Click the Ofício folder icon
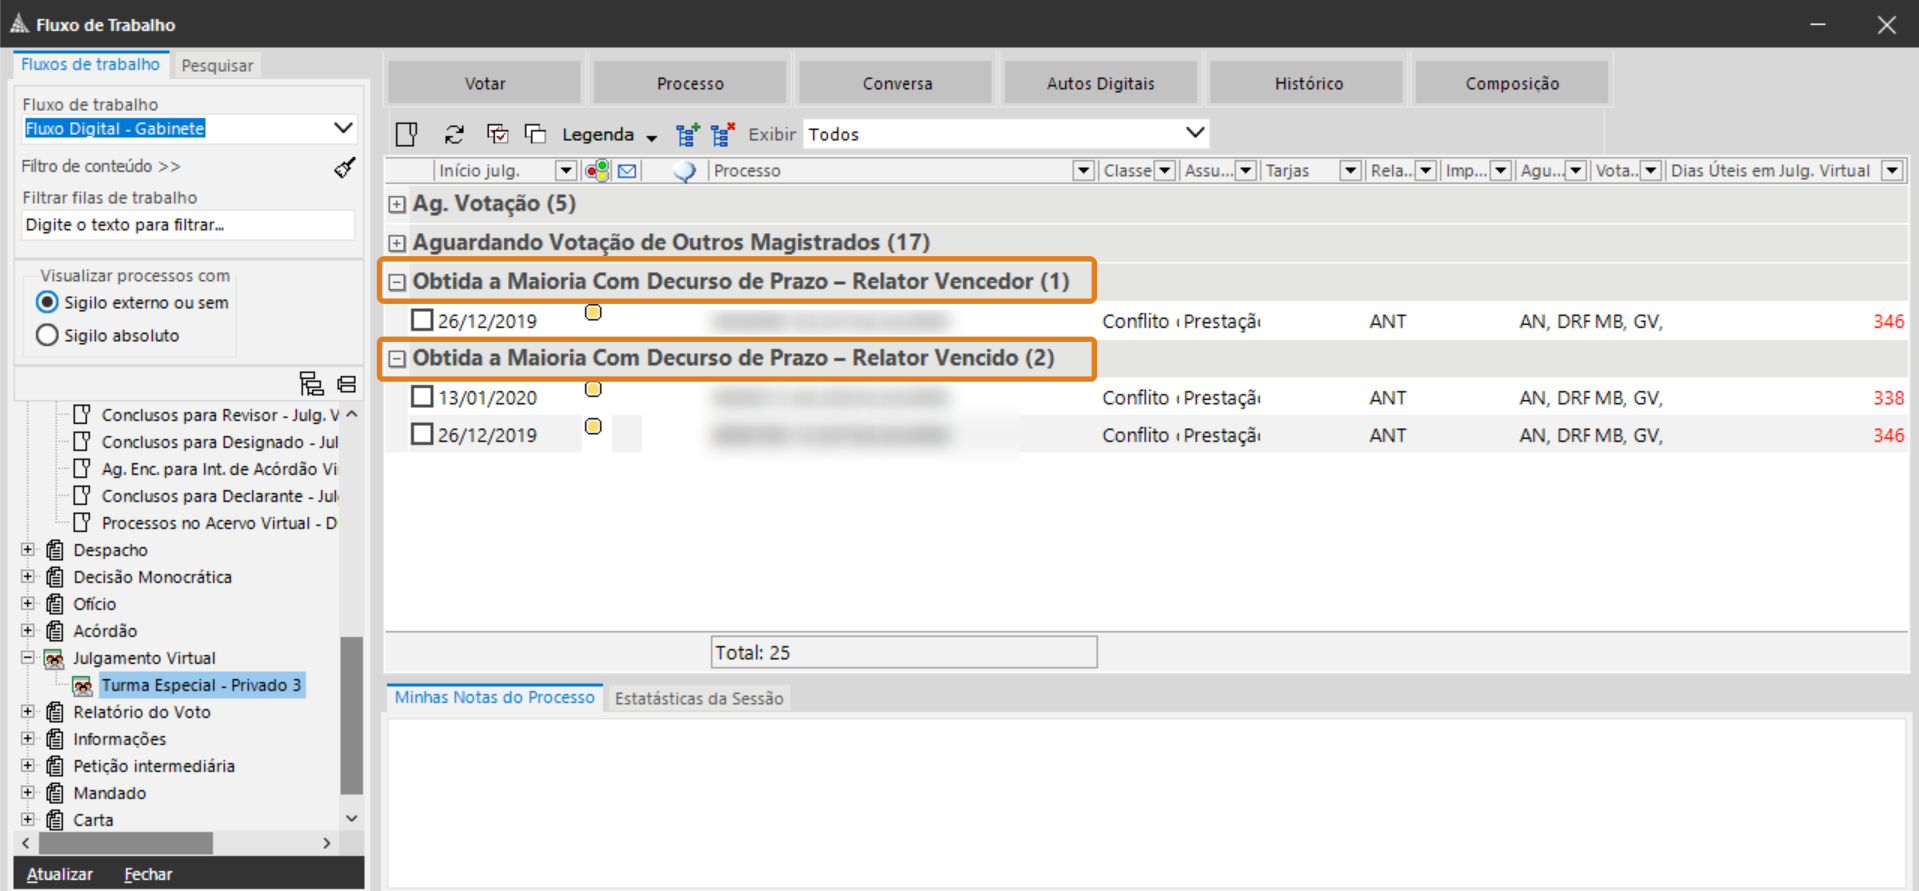This screenshot has height=891, width=1919. coord(55,604)
